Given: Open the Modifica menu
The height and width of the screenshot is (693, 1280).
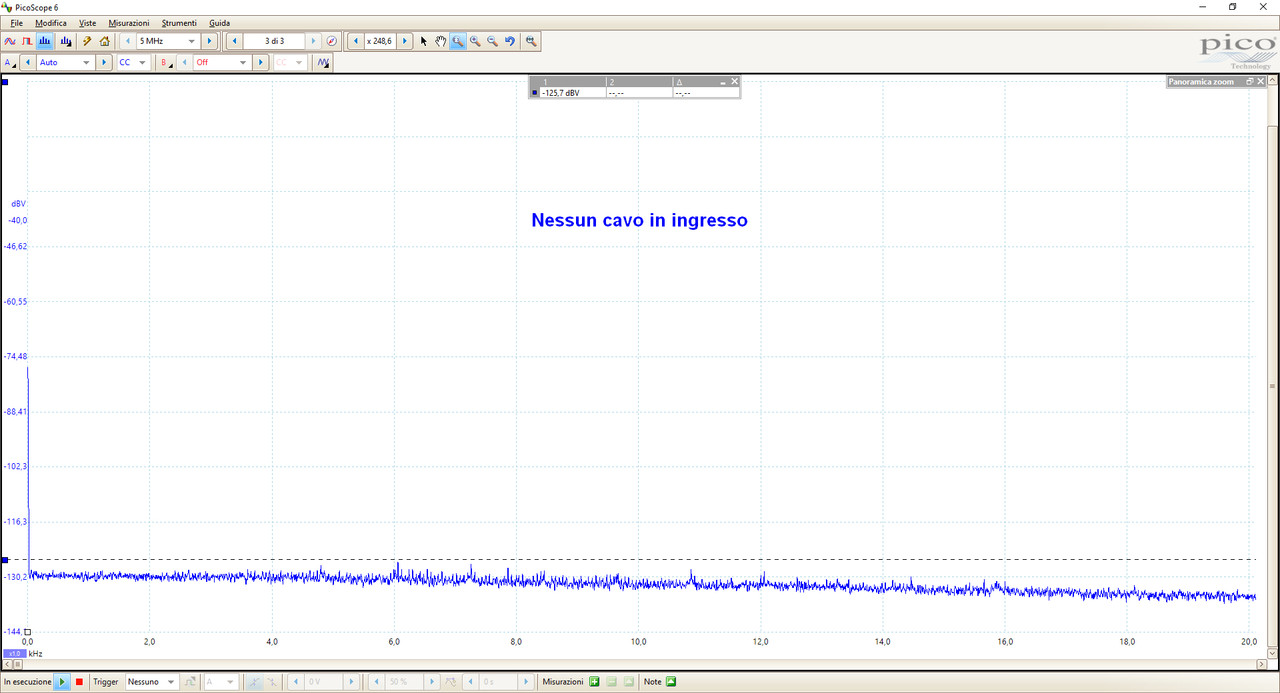Looking at the screenshot, I should point(51,23).
